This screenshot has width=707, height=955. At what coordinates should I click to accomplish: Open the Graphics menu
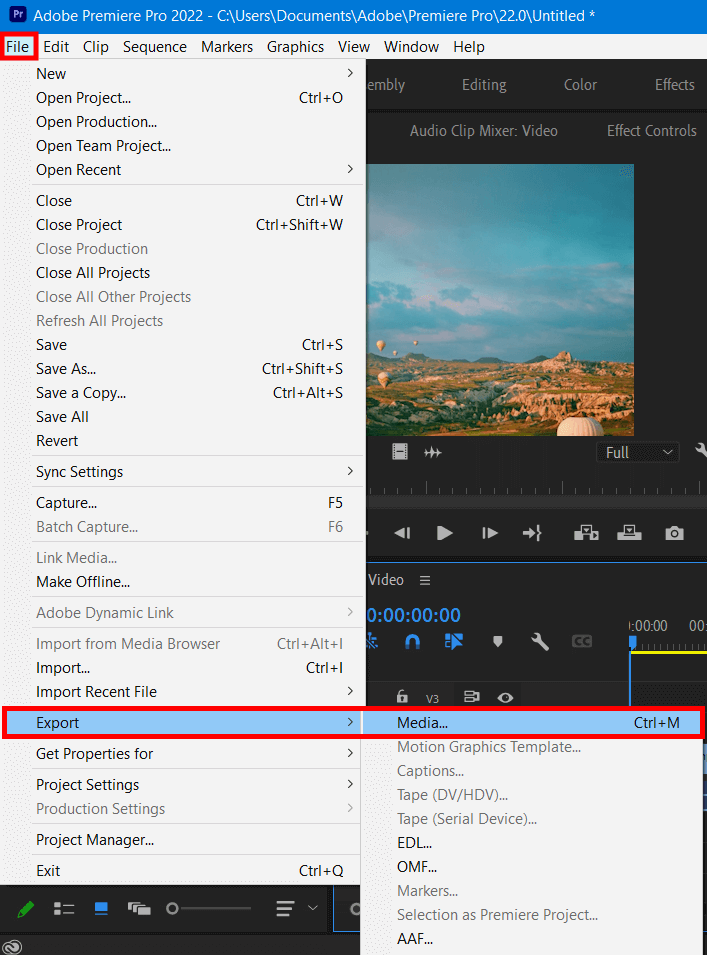295,47
